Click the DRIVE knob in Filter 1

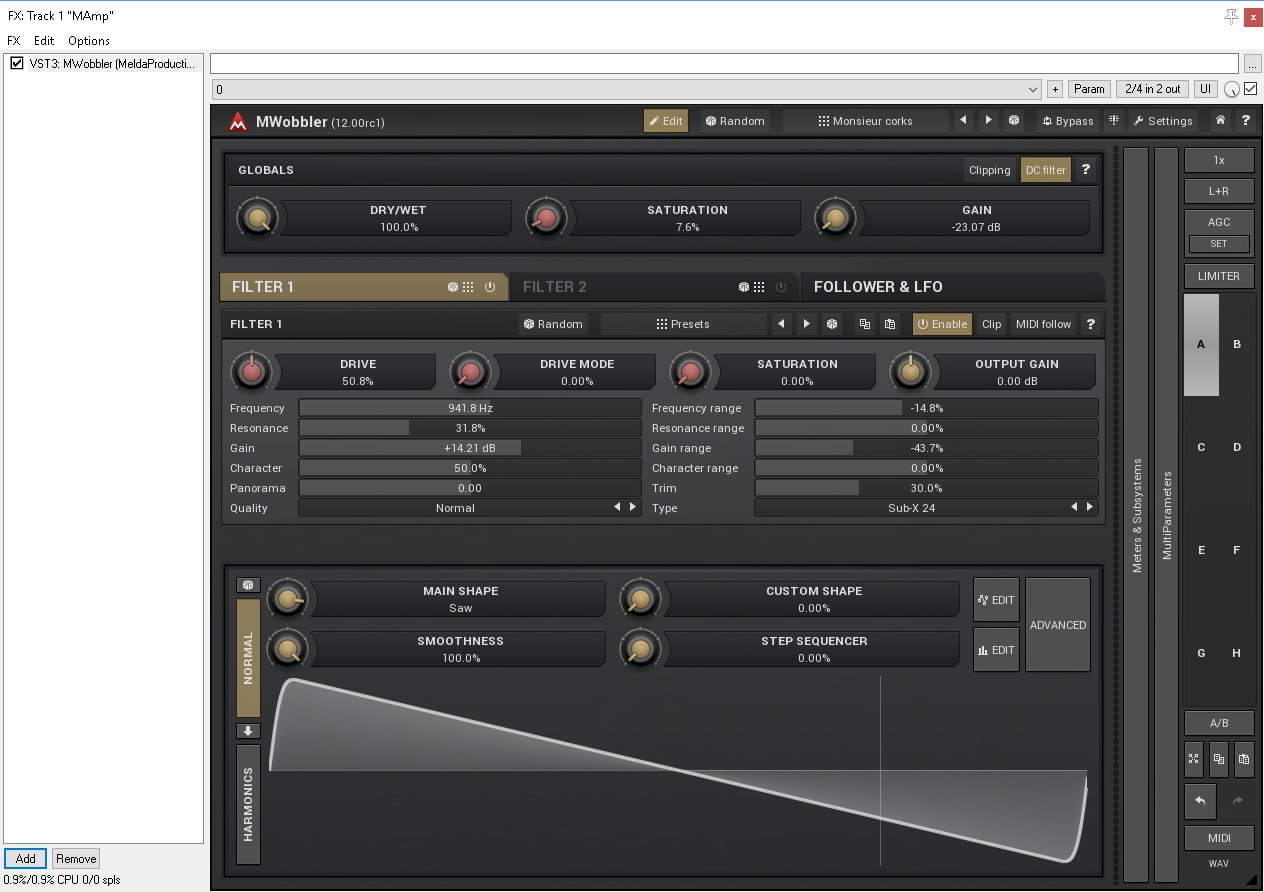point(252,372)
